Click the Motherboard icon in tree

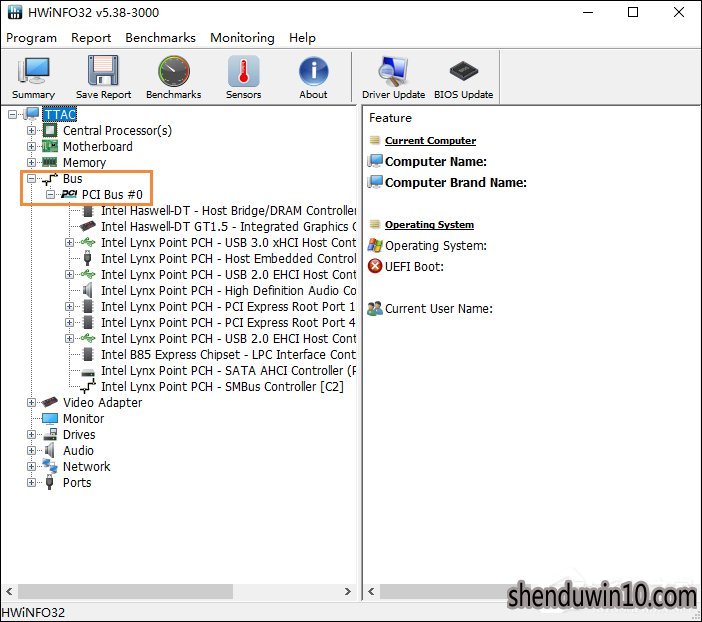(50, 146)
